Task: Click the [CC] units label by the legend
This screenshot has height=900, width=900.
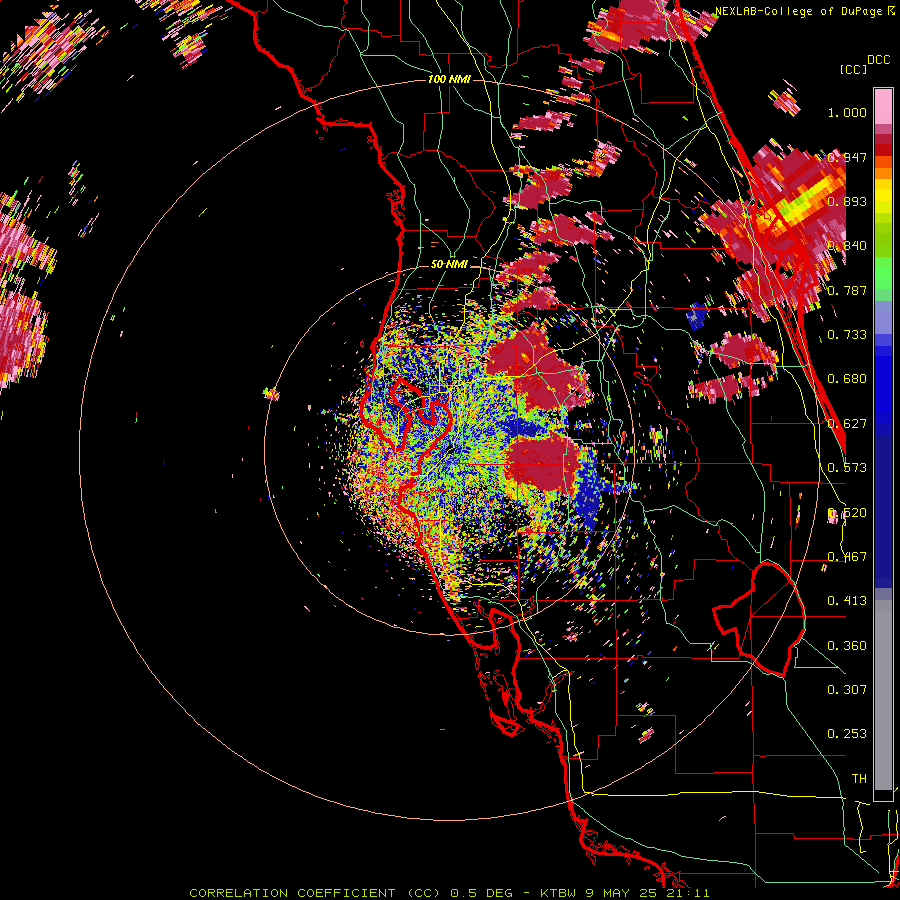Action: (854, 69)
